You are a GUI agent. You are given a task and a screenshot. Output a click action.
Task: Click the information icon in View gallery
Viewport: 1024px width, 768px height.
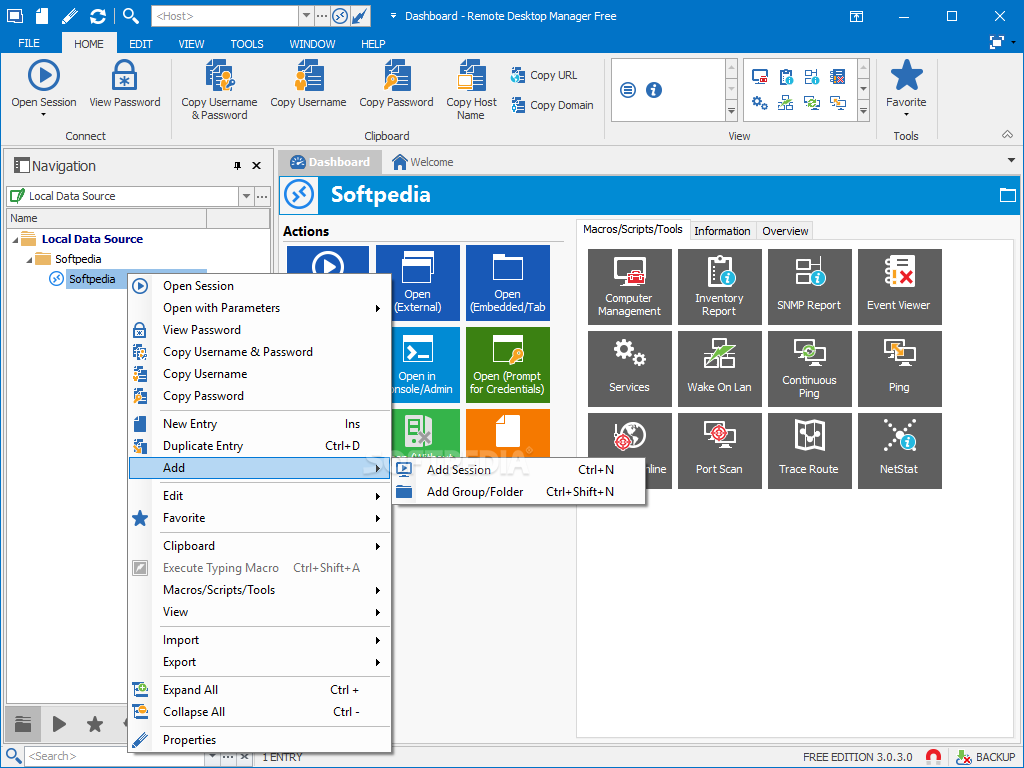[654, 90]
